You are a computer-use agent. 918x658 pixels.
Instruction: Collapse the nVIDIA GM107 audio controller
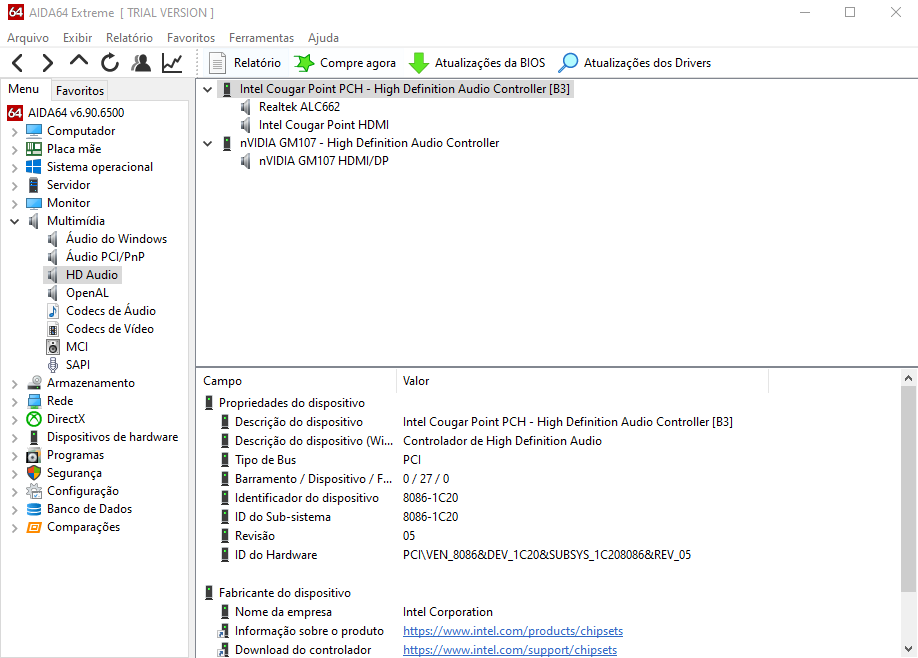[207, 143]
